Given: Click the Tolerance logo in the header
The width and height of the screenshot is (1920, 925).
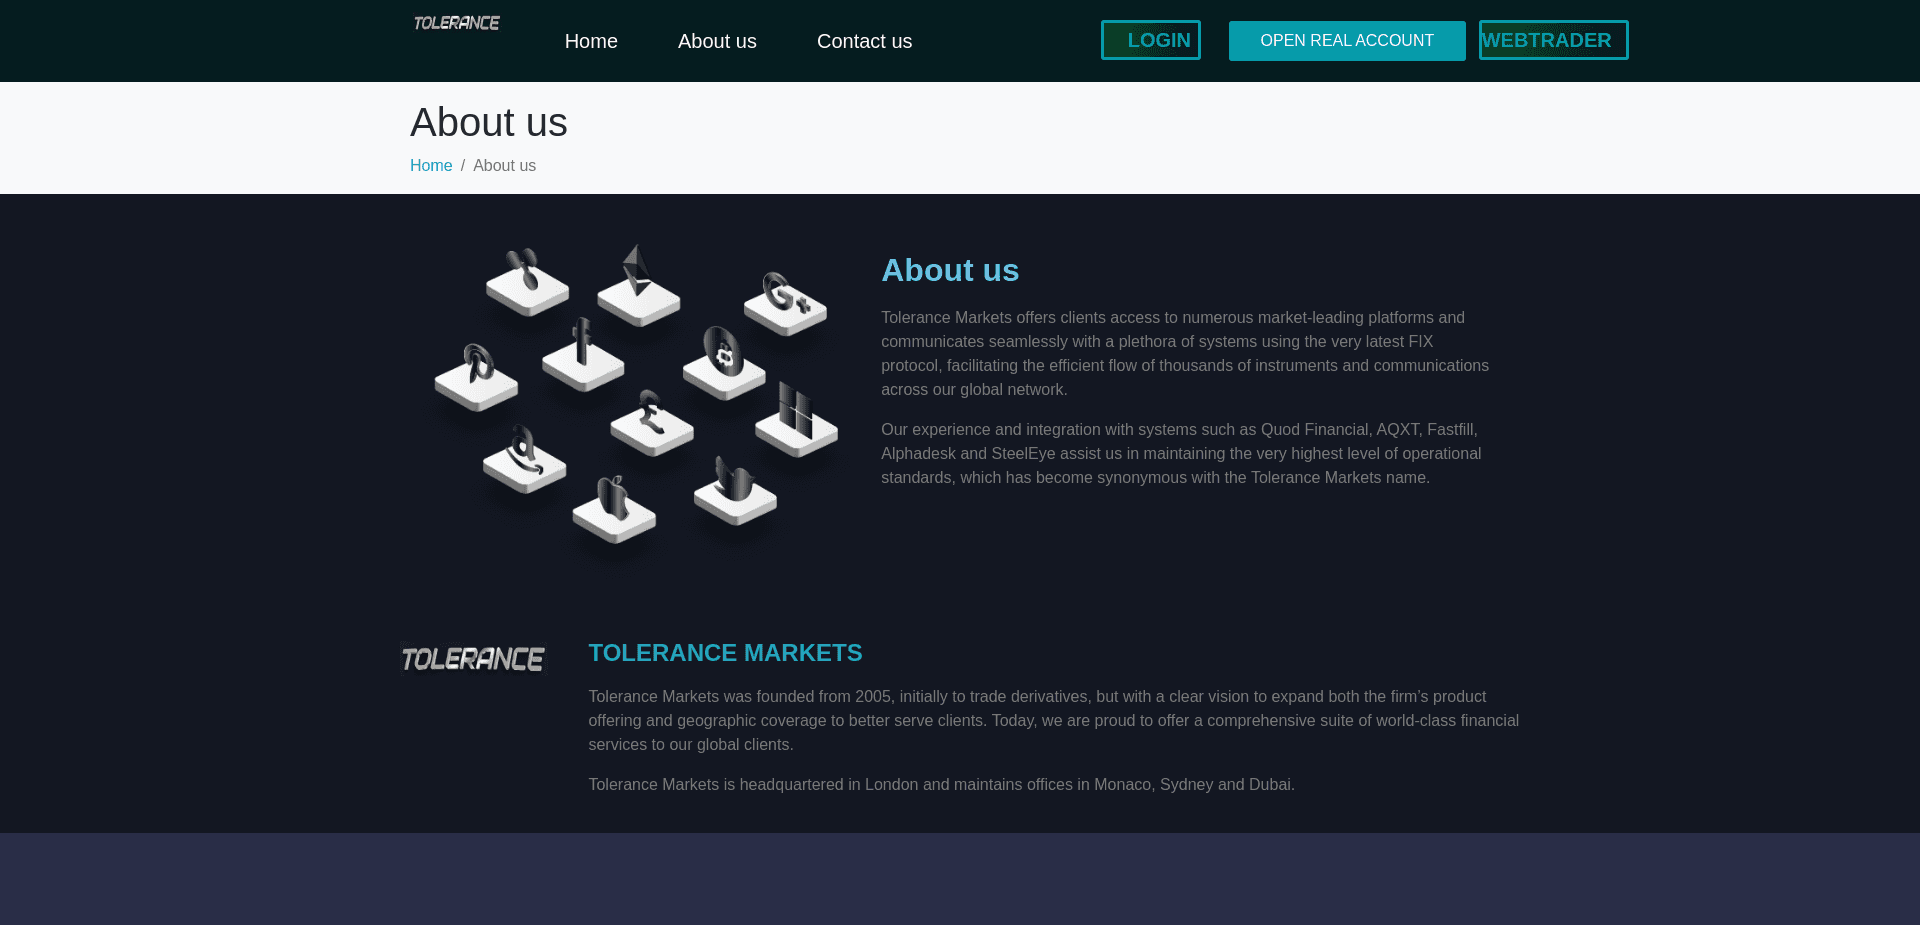Looking at the screenshot, I should [x=455, y=21].
